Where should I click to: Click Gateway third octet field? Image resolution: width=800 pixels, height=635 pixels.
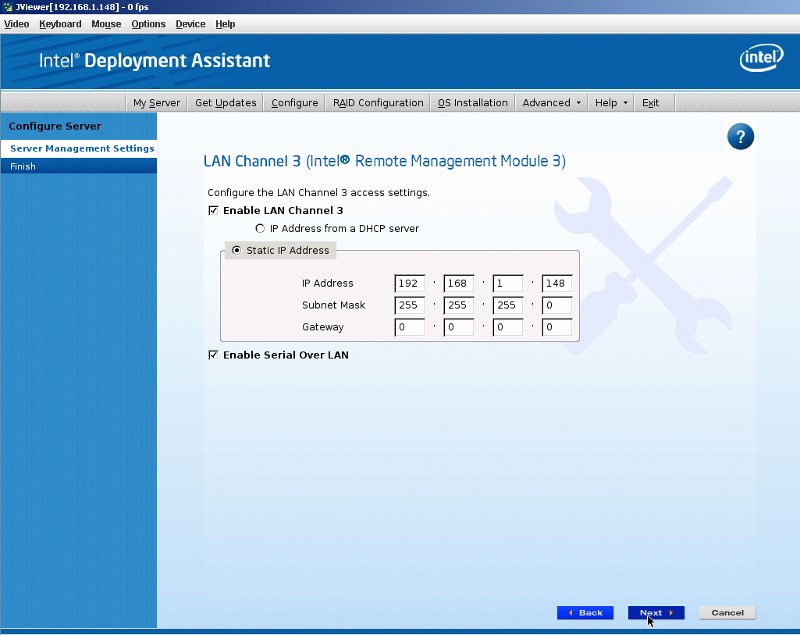coord(508,327)
